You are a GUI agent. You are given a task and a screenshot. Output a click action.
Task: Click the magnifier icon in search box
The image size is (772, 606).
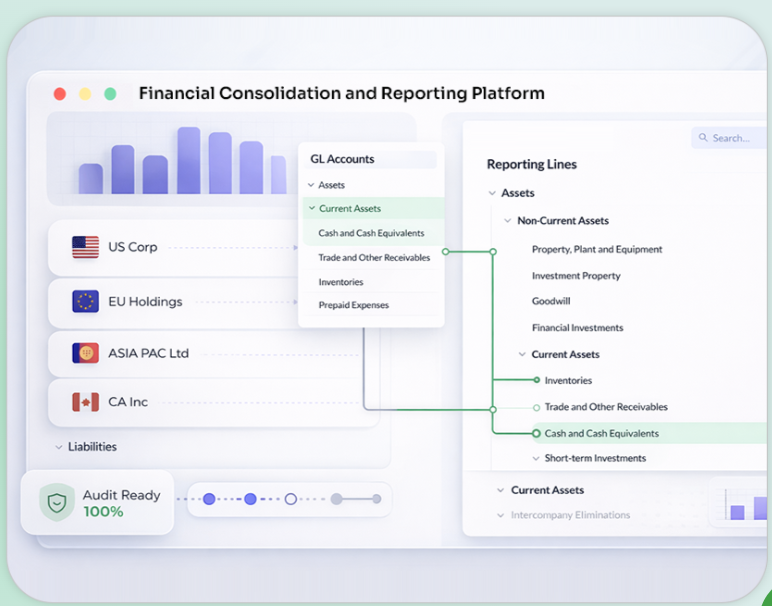703,138
